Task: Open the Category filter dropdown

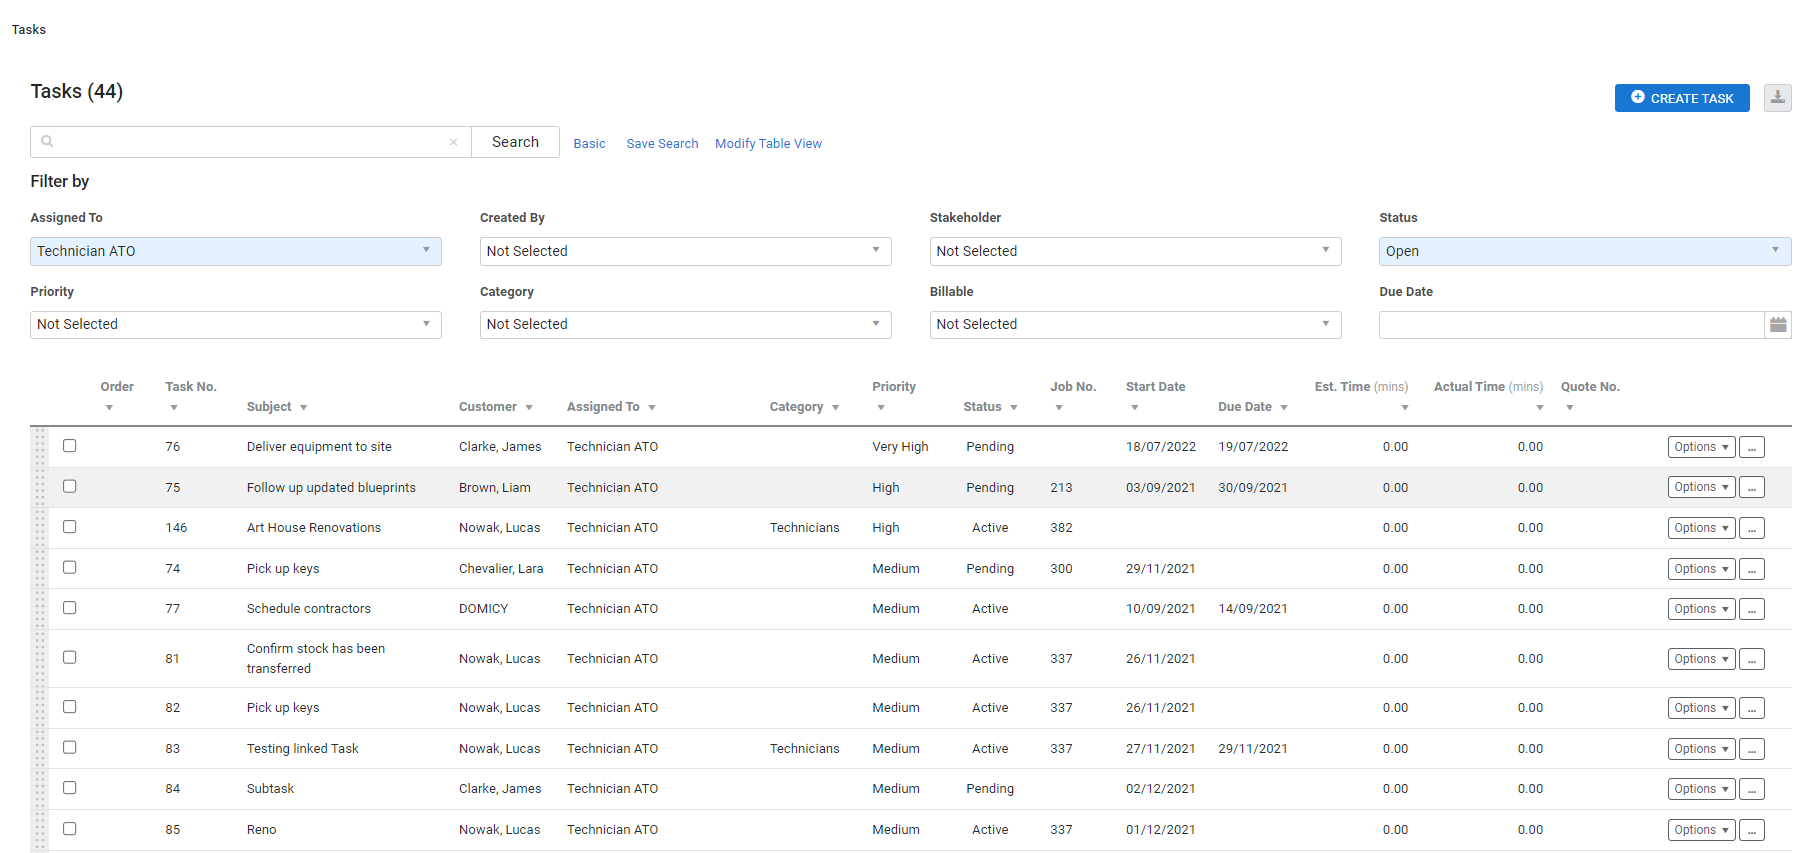Action: pyautogui.click(x=685, y=325)
